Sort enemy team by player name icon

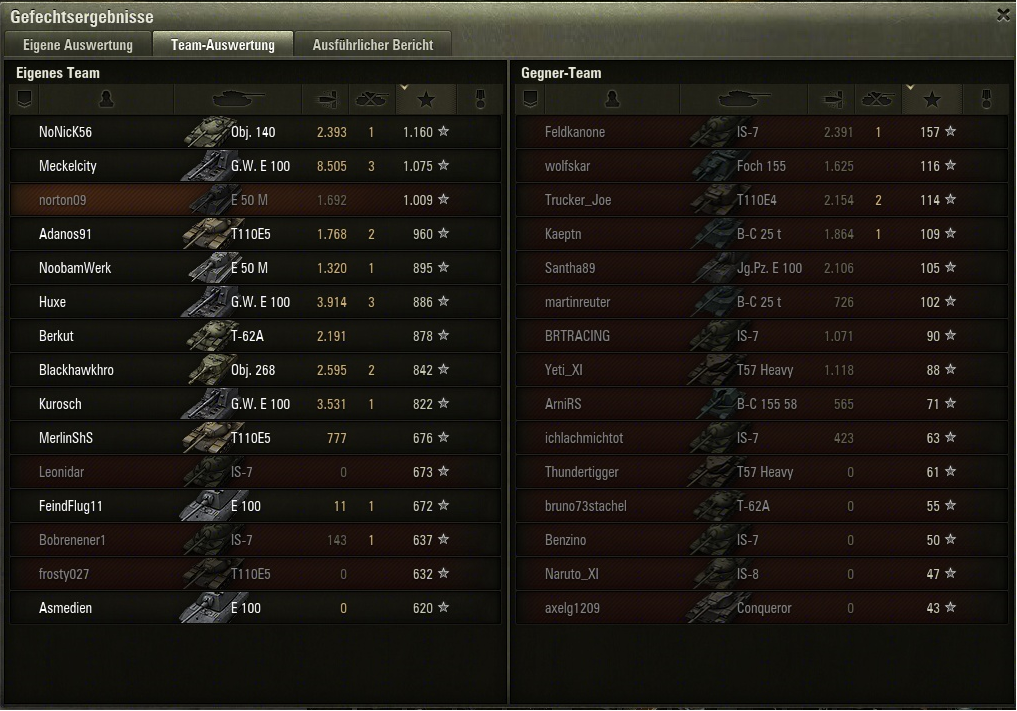click(612, 99)
